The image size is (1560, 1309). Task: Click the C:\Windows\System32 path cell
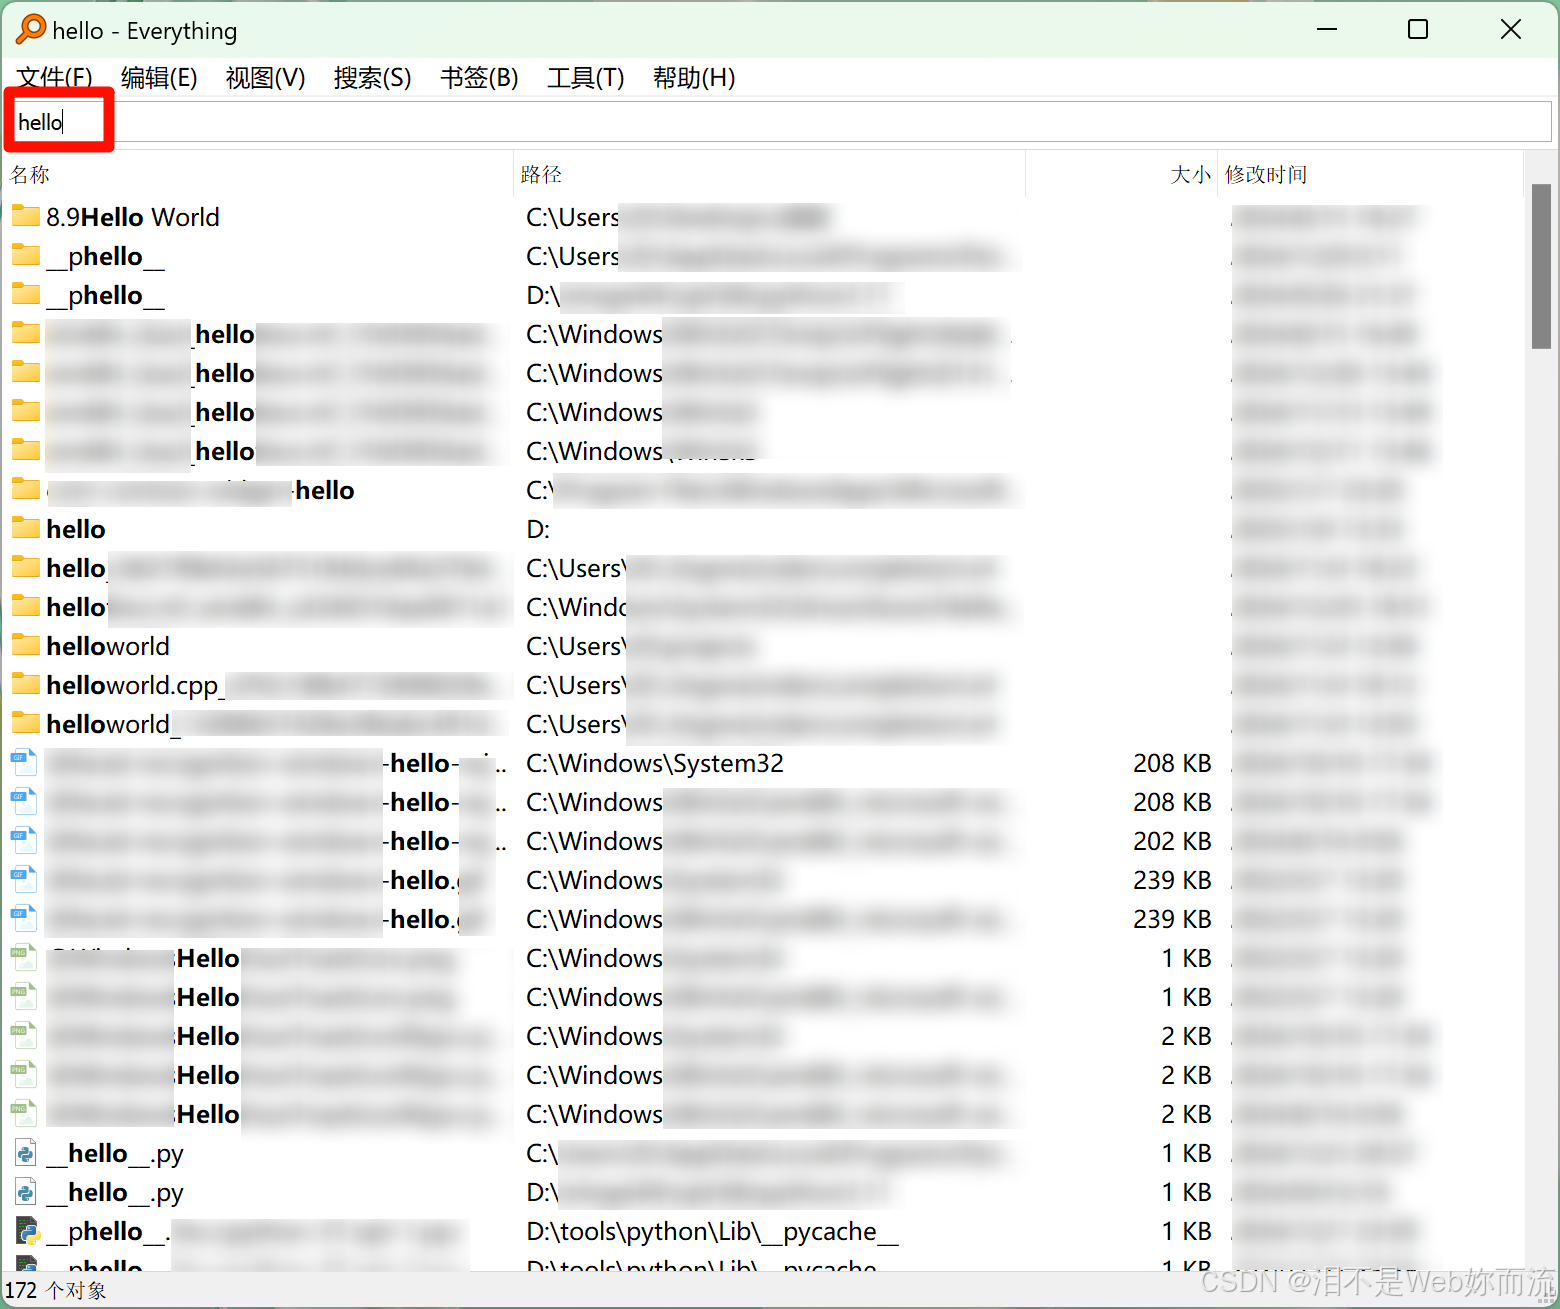point(655,763)
